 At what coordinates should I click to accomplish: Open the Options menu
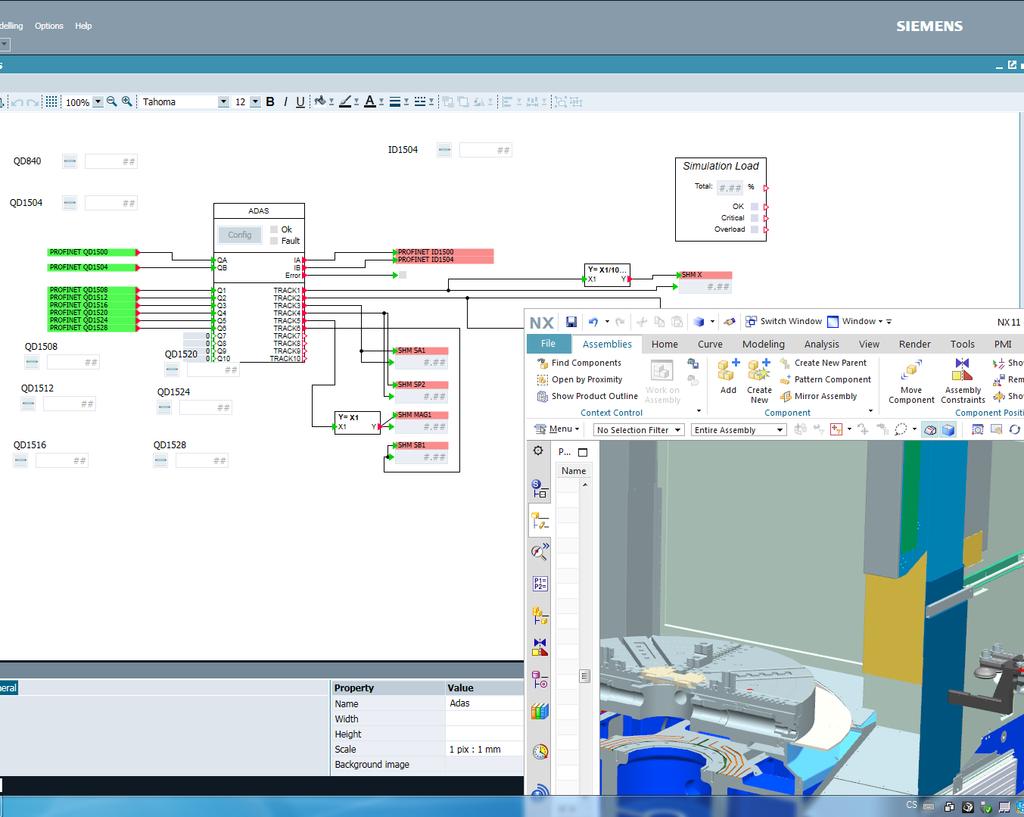[x=49, y=26]
